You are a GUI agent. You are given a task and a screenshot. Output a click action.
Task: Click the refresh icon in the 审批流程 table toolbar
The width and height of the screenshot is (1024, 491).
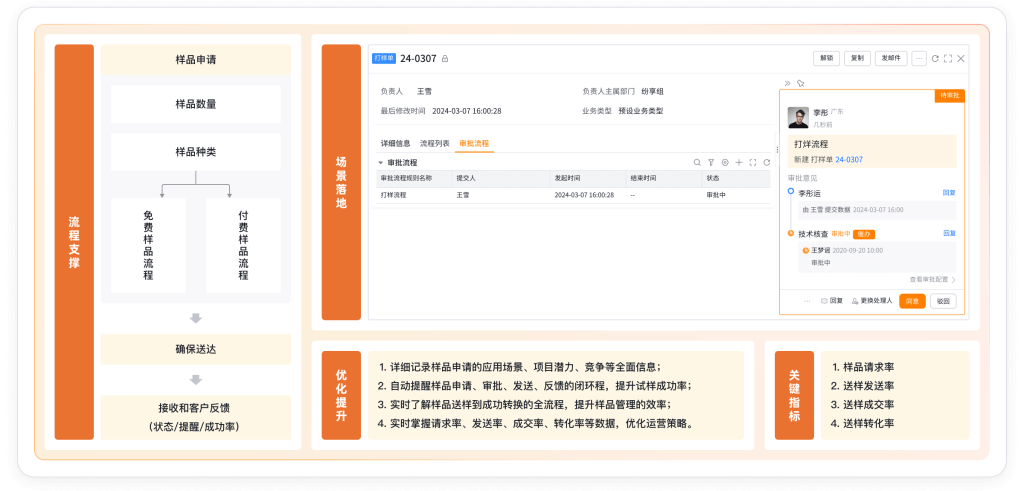[767, 162]
